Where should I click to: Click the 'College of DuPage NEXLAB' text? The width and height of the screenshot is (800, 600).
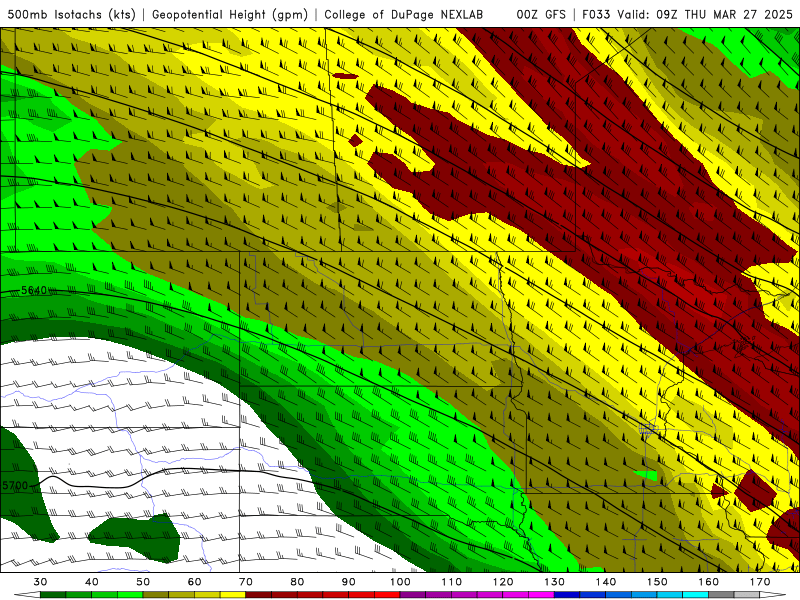pos(404,14)
